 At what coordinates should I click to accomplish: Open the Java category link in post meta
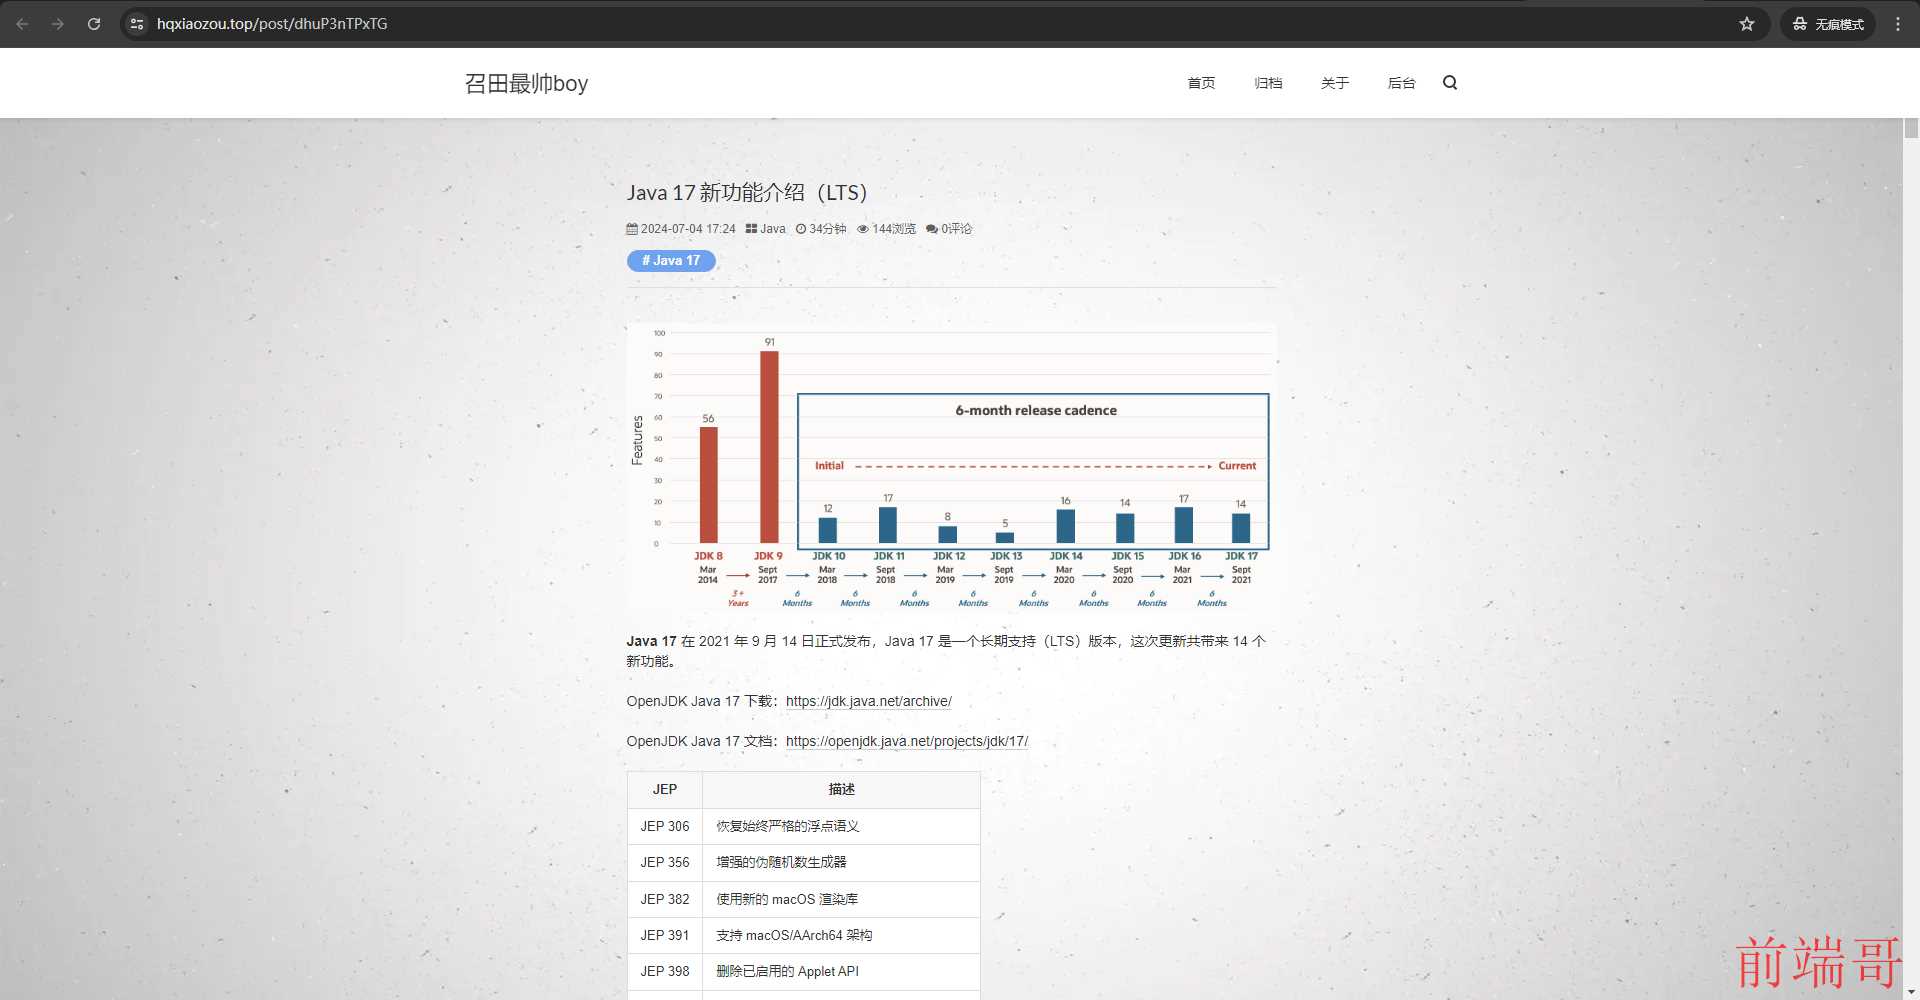(x=773, y=229)
